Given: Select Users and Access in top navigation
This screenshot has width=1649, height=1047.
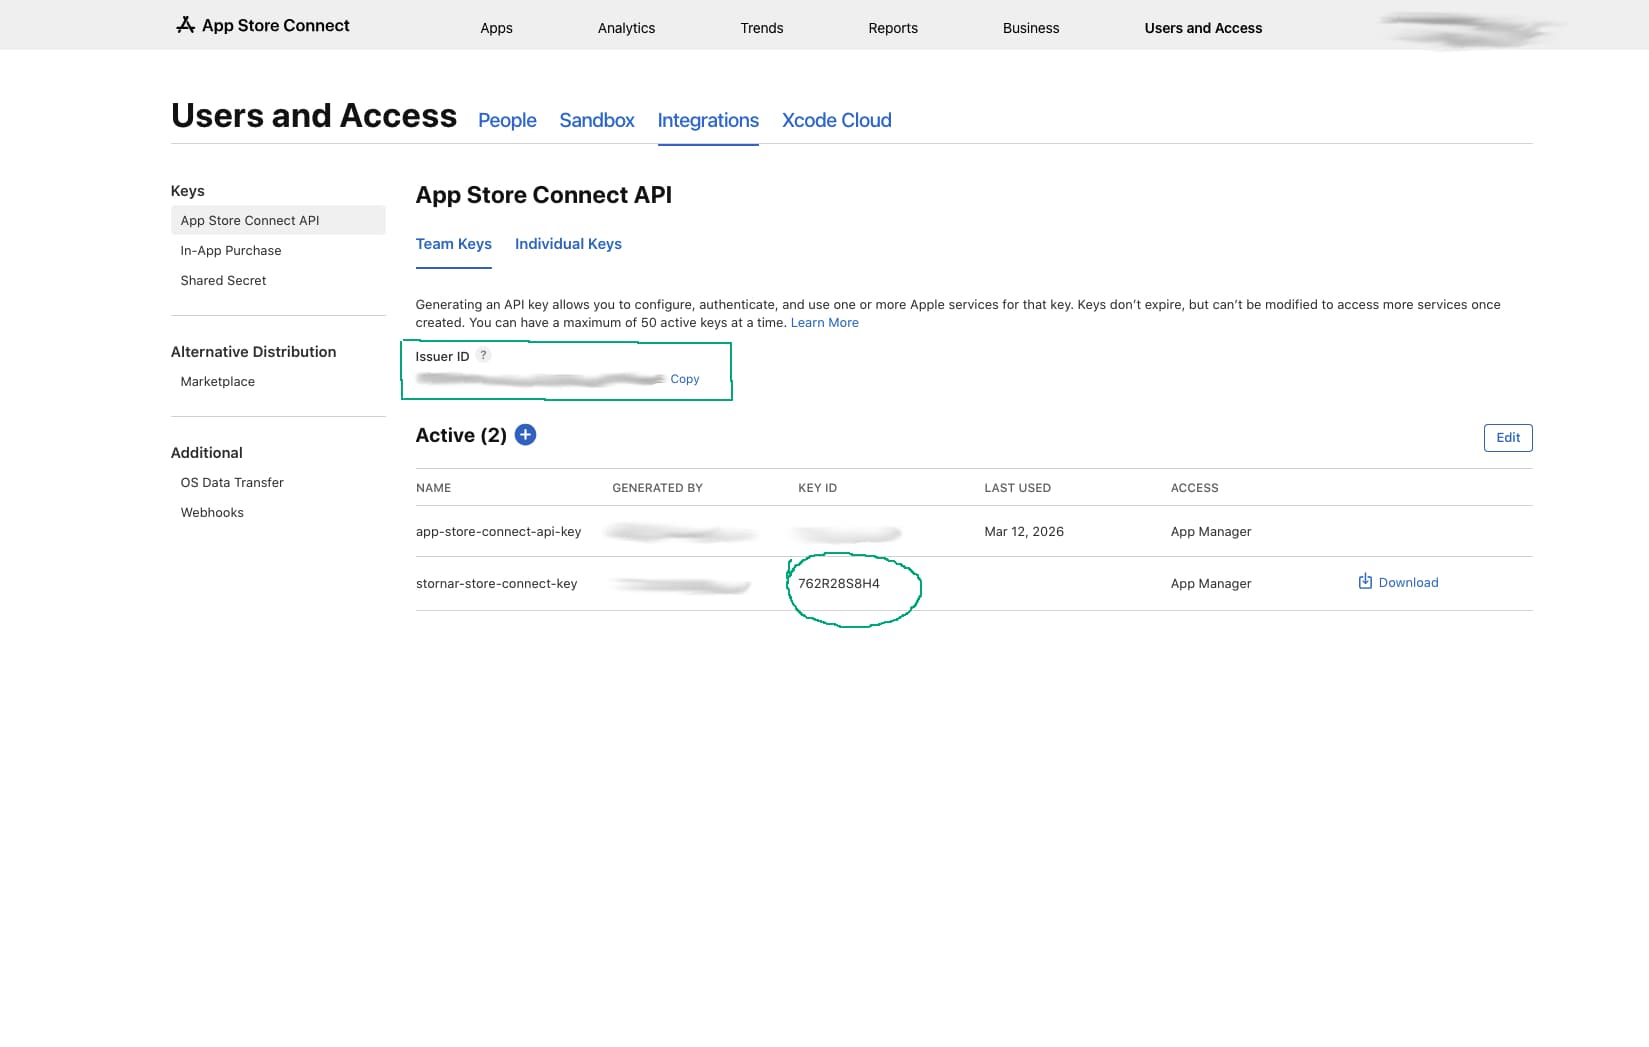Looking at the screenshot, I should click(1203, 28).
